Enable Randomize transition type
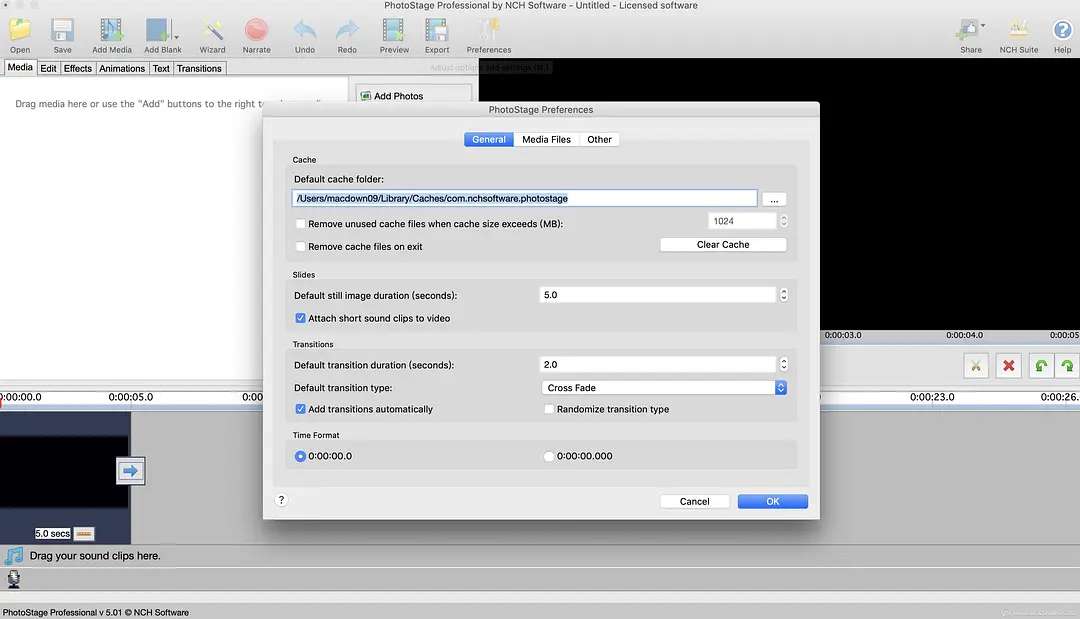 (549, 409)
